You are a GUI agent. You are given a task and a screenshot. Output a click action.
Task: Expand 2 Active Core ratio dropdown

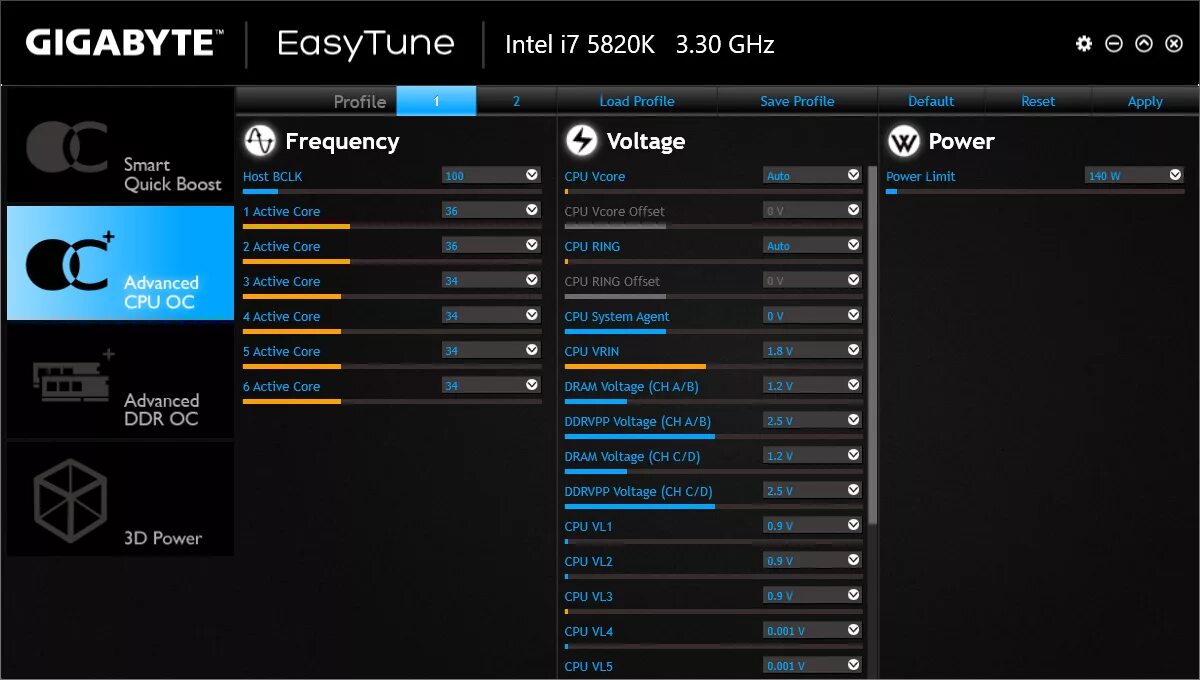point(532,245)
